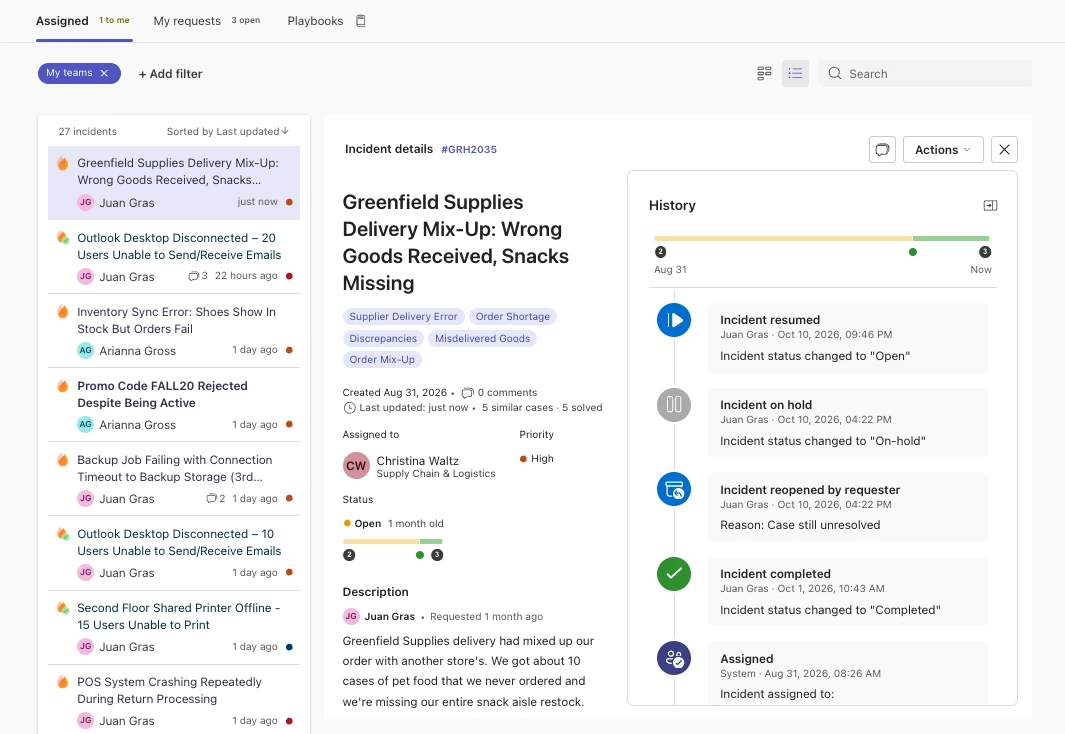Click the 0 comments icon
The width and height of the screenshot is (1065, 734).
(467, 392)
